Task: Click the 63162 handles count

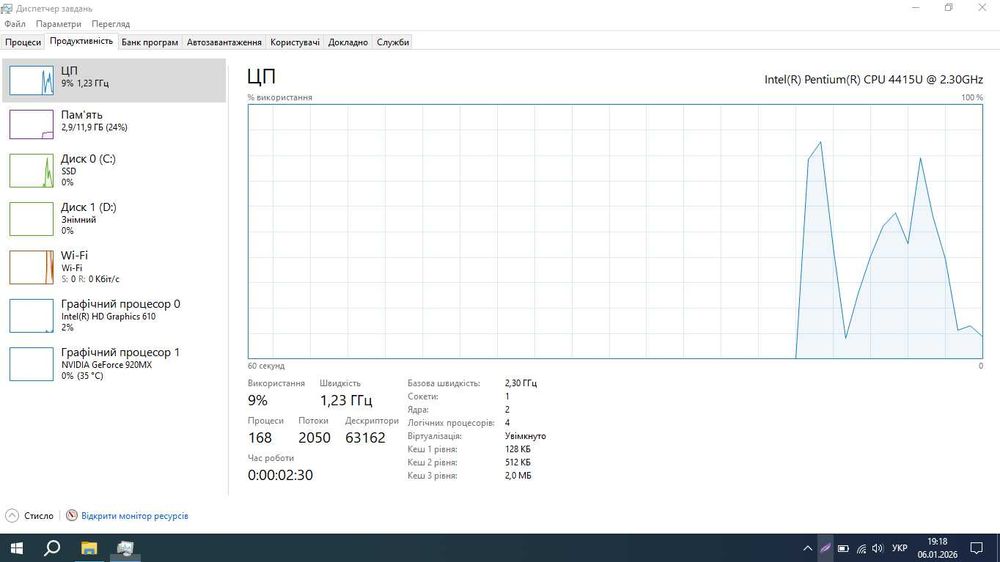Action: coord(365,438)
